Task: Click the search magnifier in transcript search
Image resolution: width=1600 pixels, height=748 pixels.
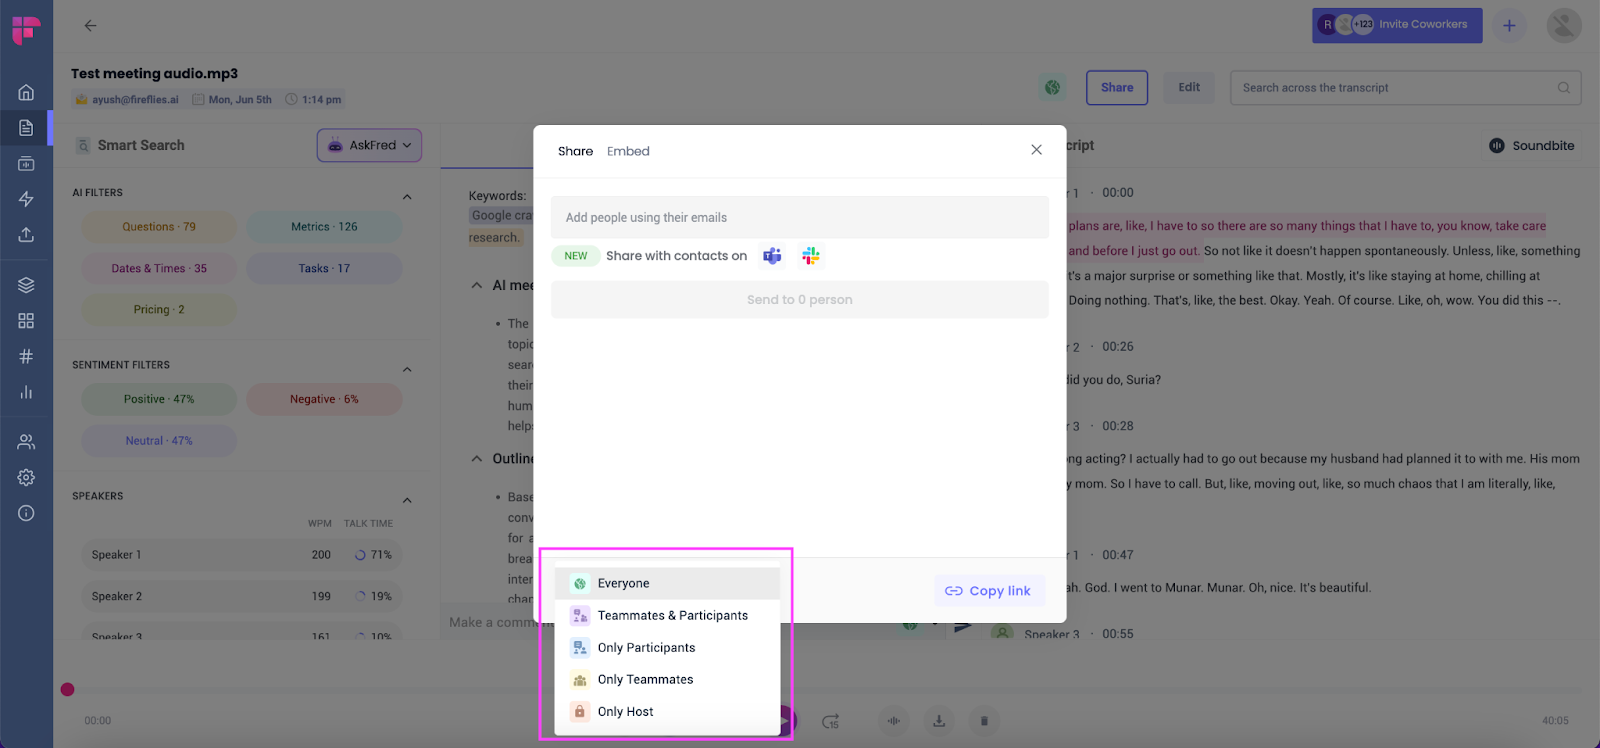Action: pyautogui.click(x=1563, y=87)
